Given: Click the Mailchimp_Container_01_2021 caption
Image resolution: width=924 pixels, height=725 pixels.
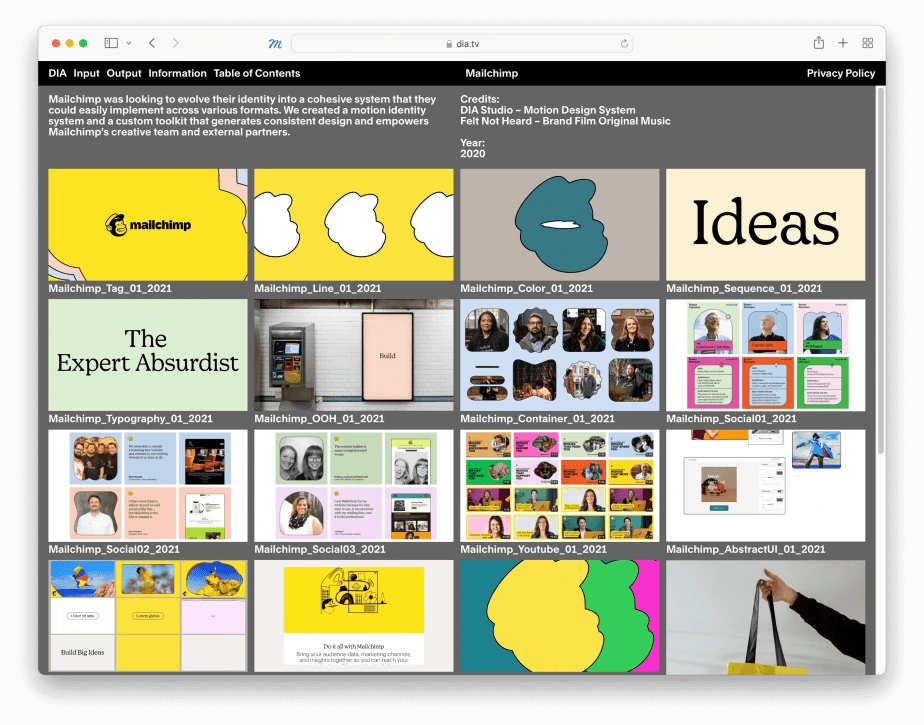Looking at the screenshot, I should 537,418.
